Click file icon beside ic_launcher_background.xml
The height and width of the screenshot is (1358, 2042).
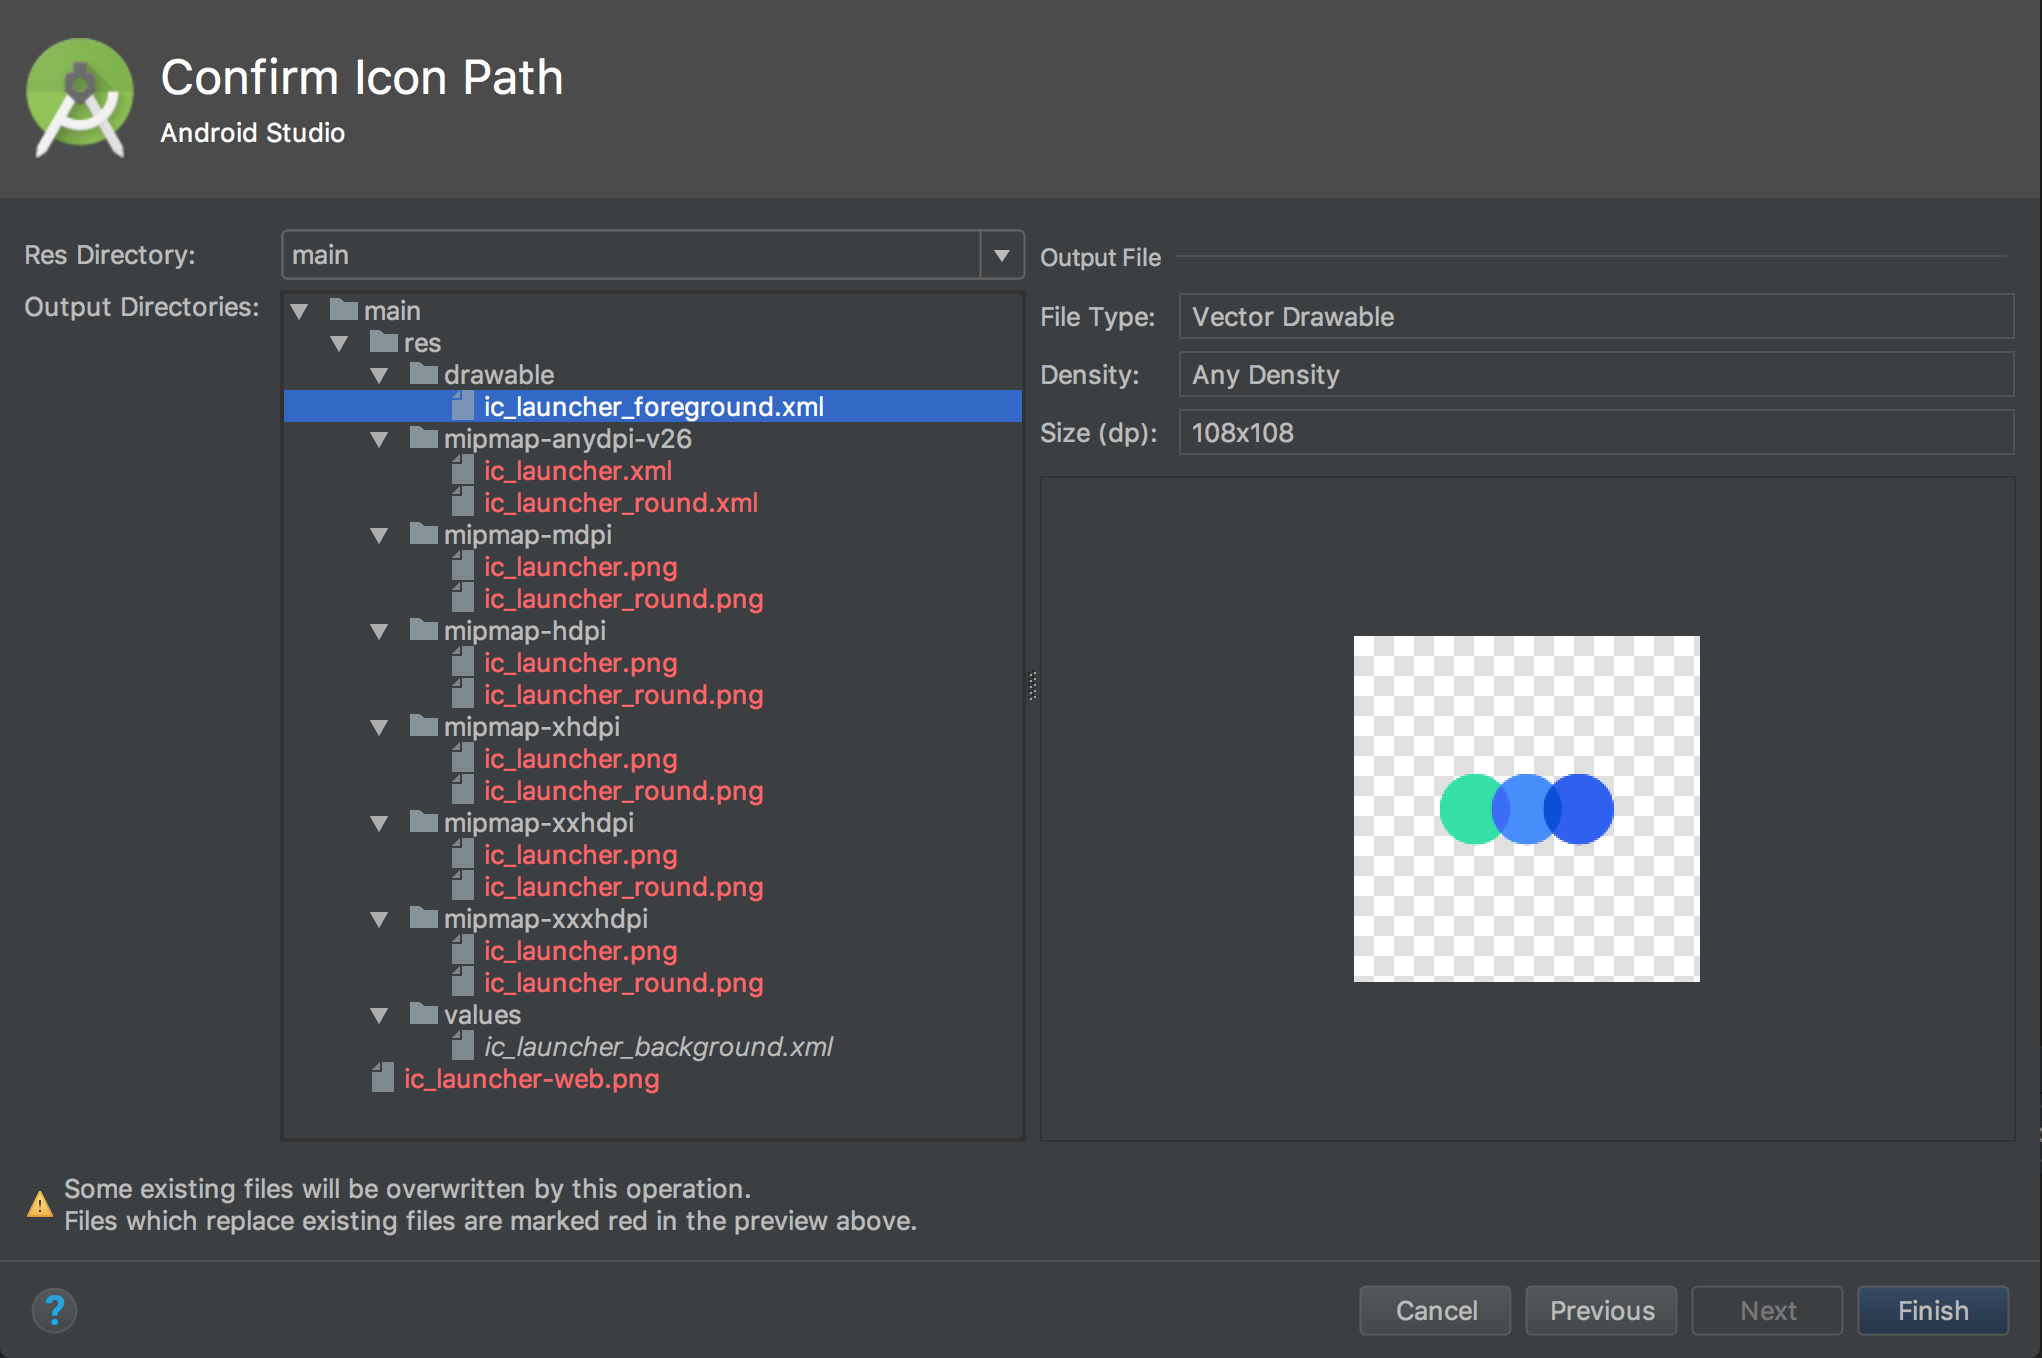(463, 1045)
